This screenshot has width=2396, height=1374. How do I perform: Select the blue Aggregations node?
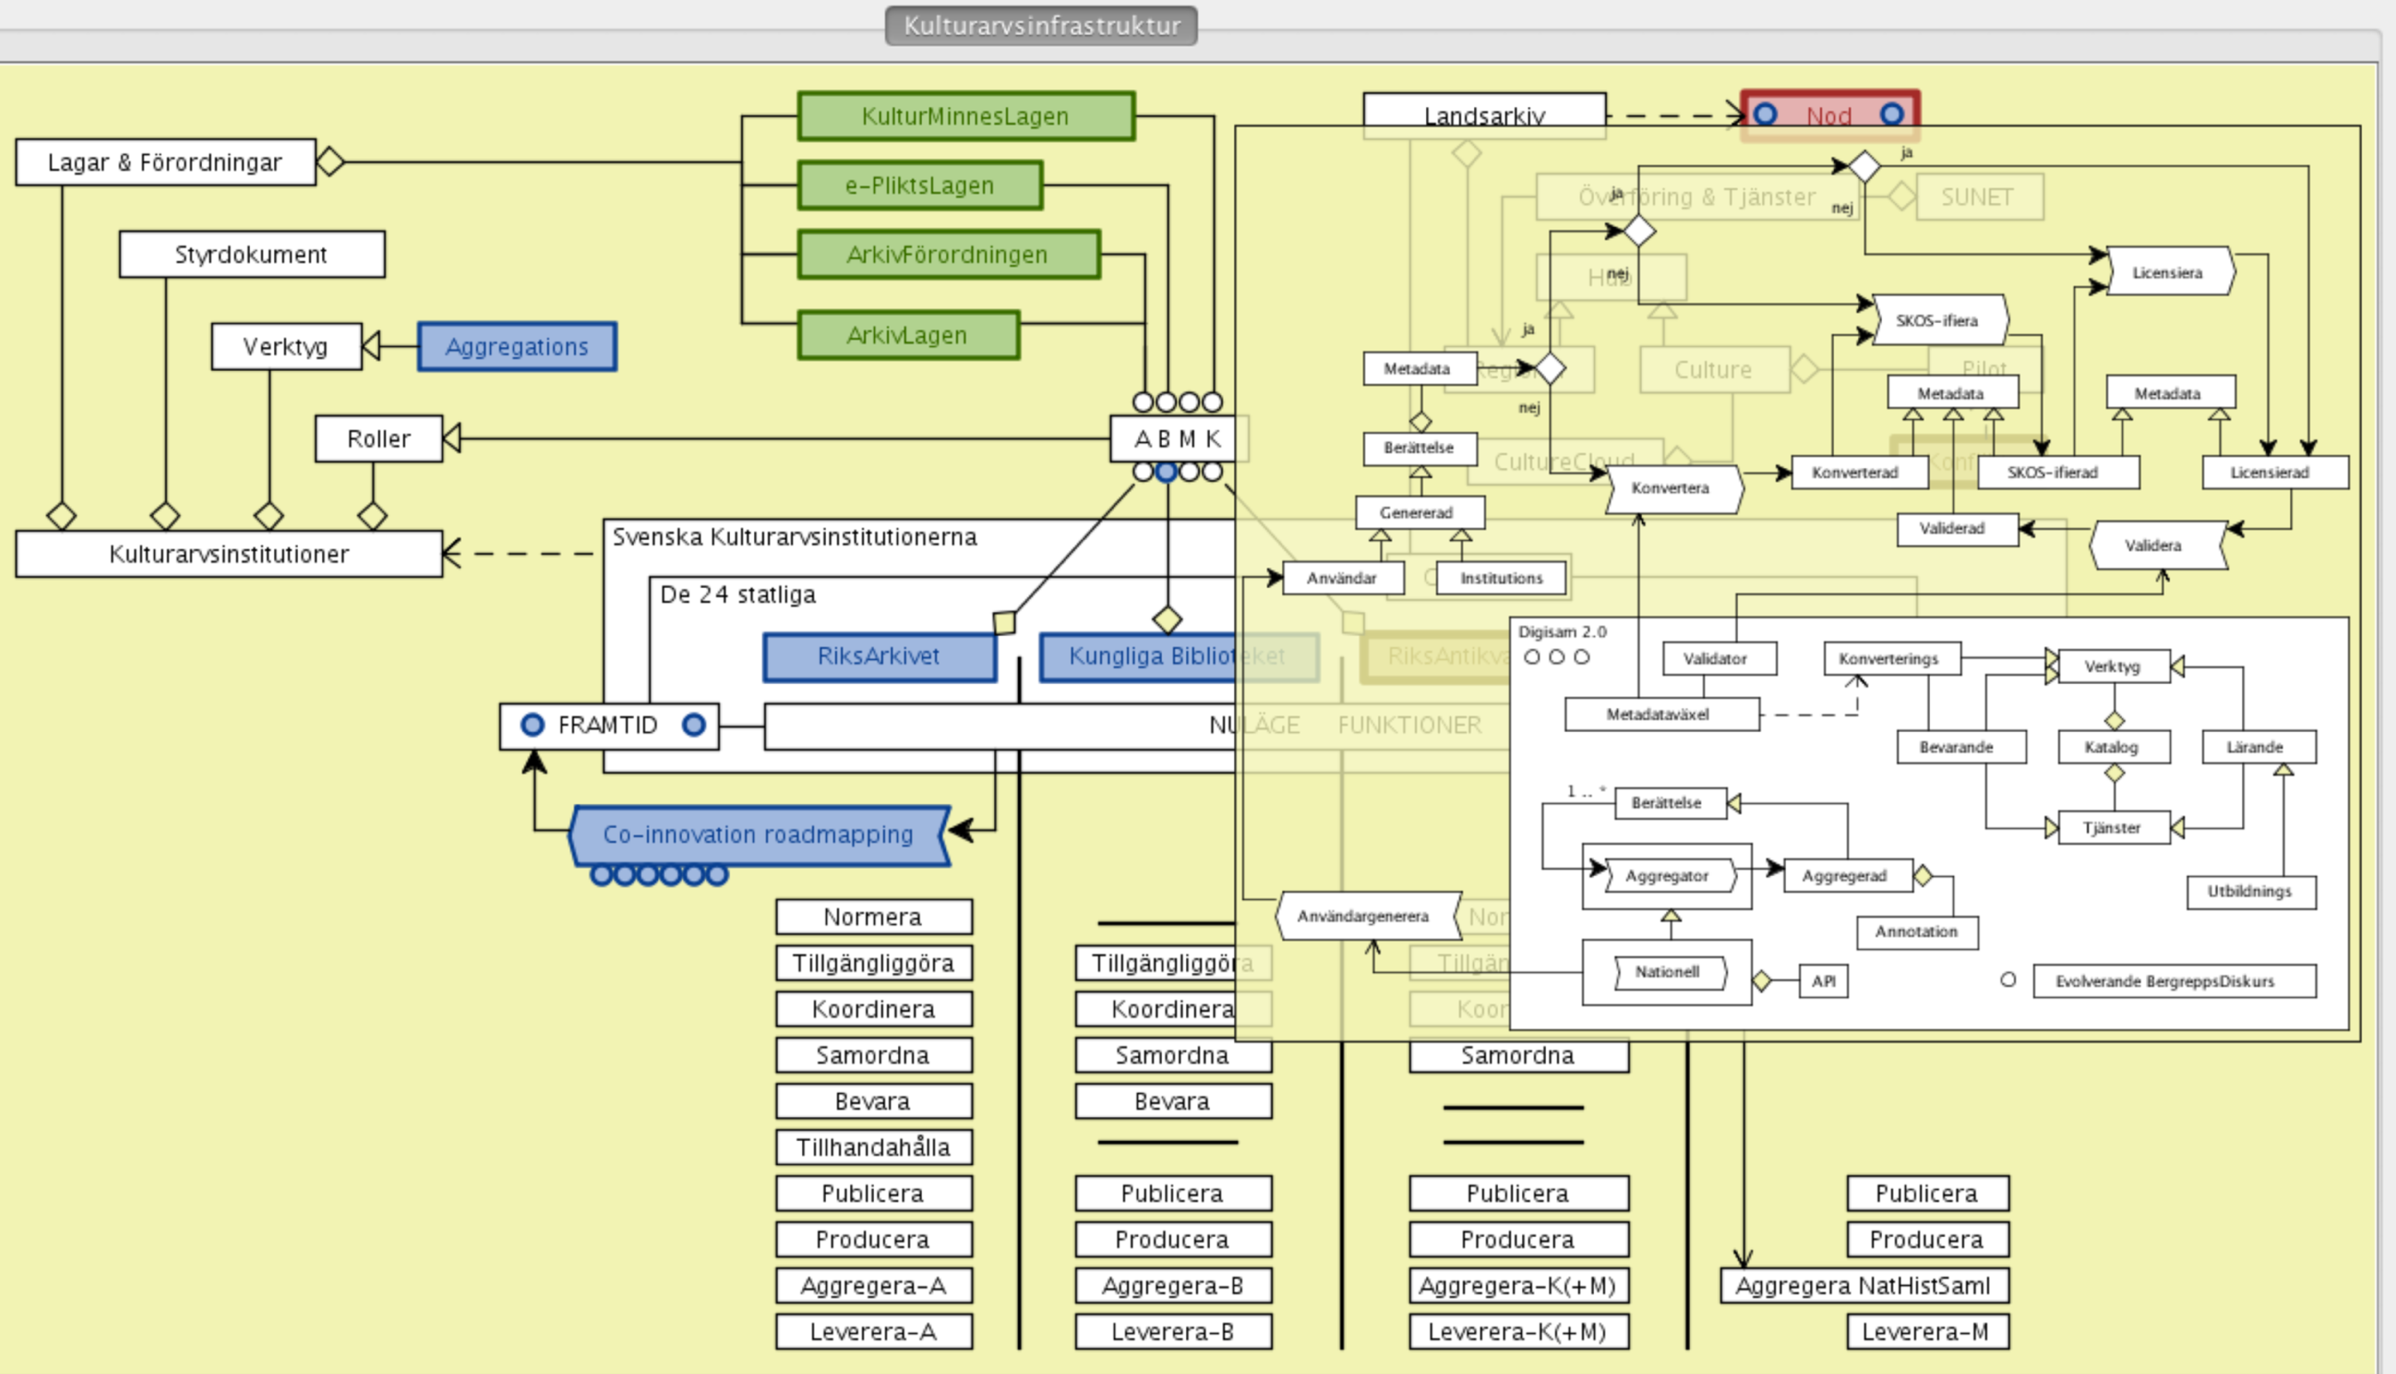tap(517, 347)
